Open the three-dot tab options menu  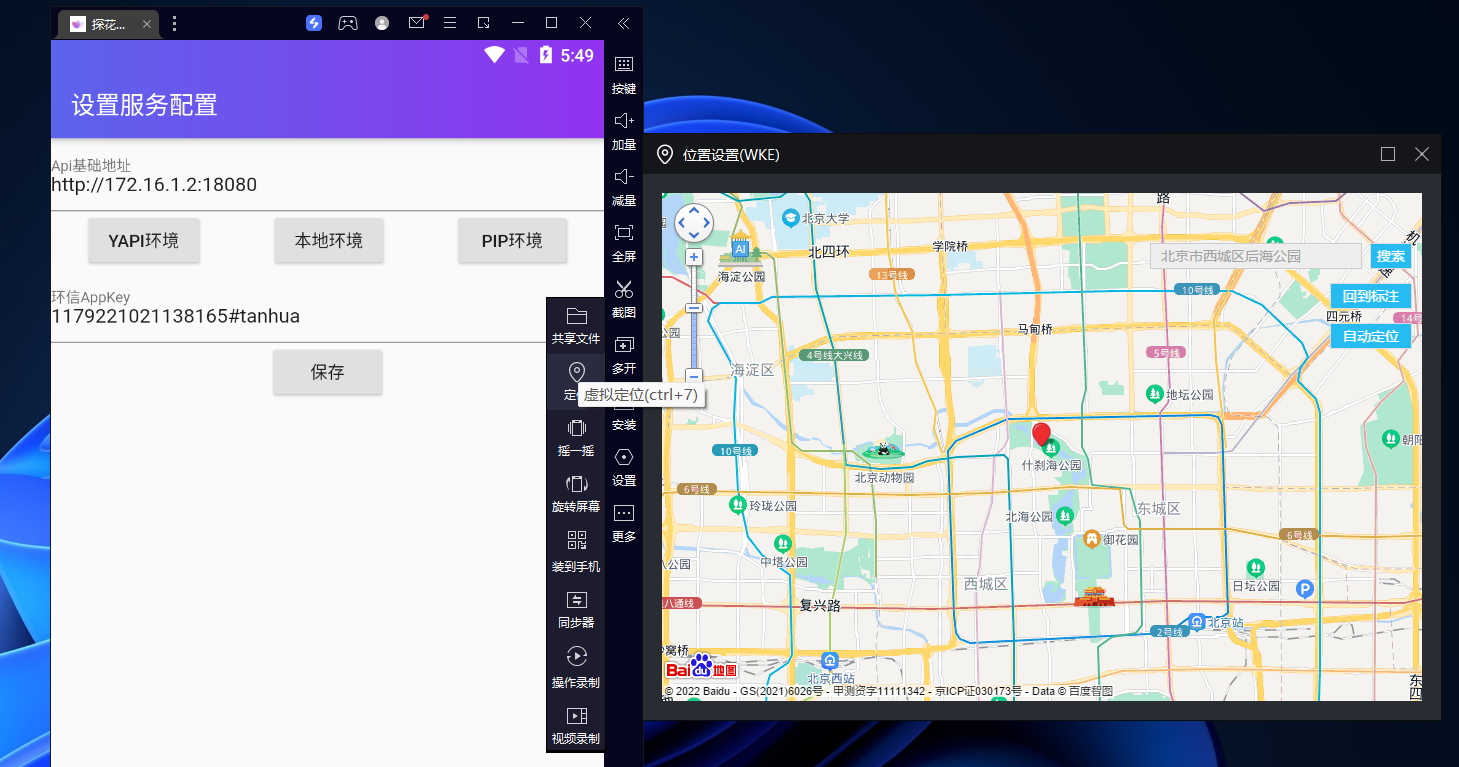pos(174,24)
